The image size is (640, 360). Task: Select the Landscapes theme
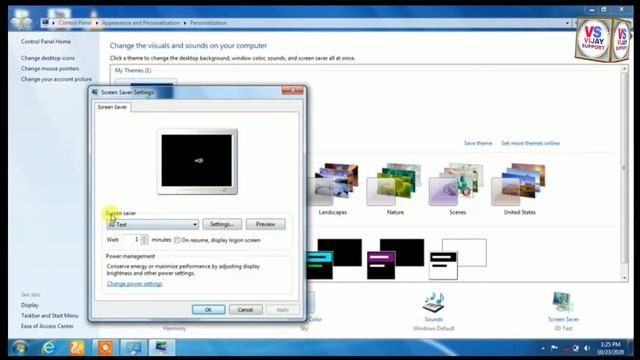coord(333,189)
